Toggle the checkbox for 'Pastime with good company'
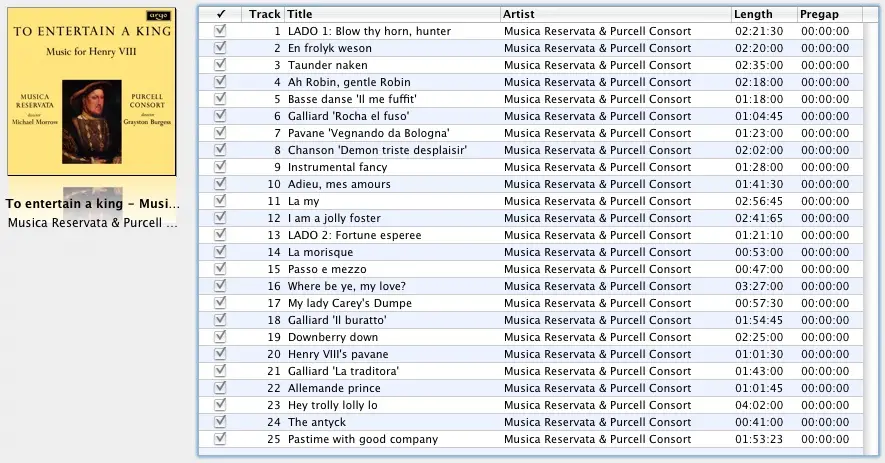Screen dimensions: 885x463 point(220,439)
